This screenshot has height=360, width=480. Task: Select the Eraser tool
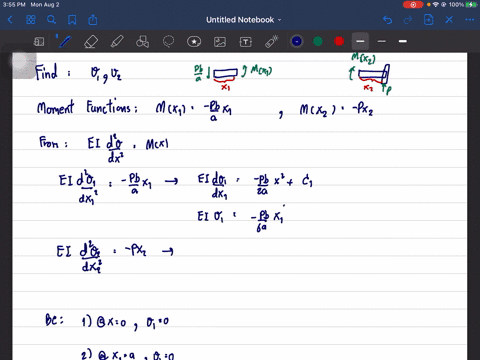click(x=91, y=42)
